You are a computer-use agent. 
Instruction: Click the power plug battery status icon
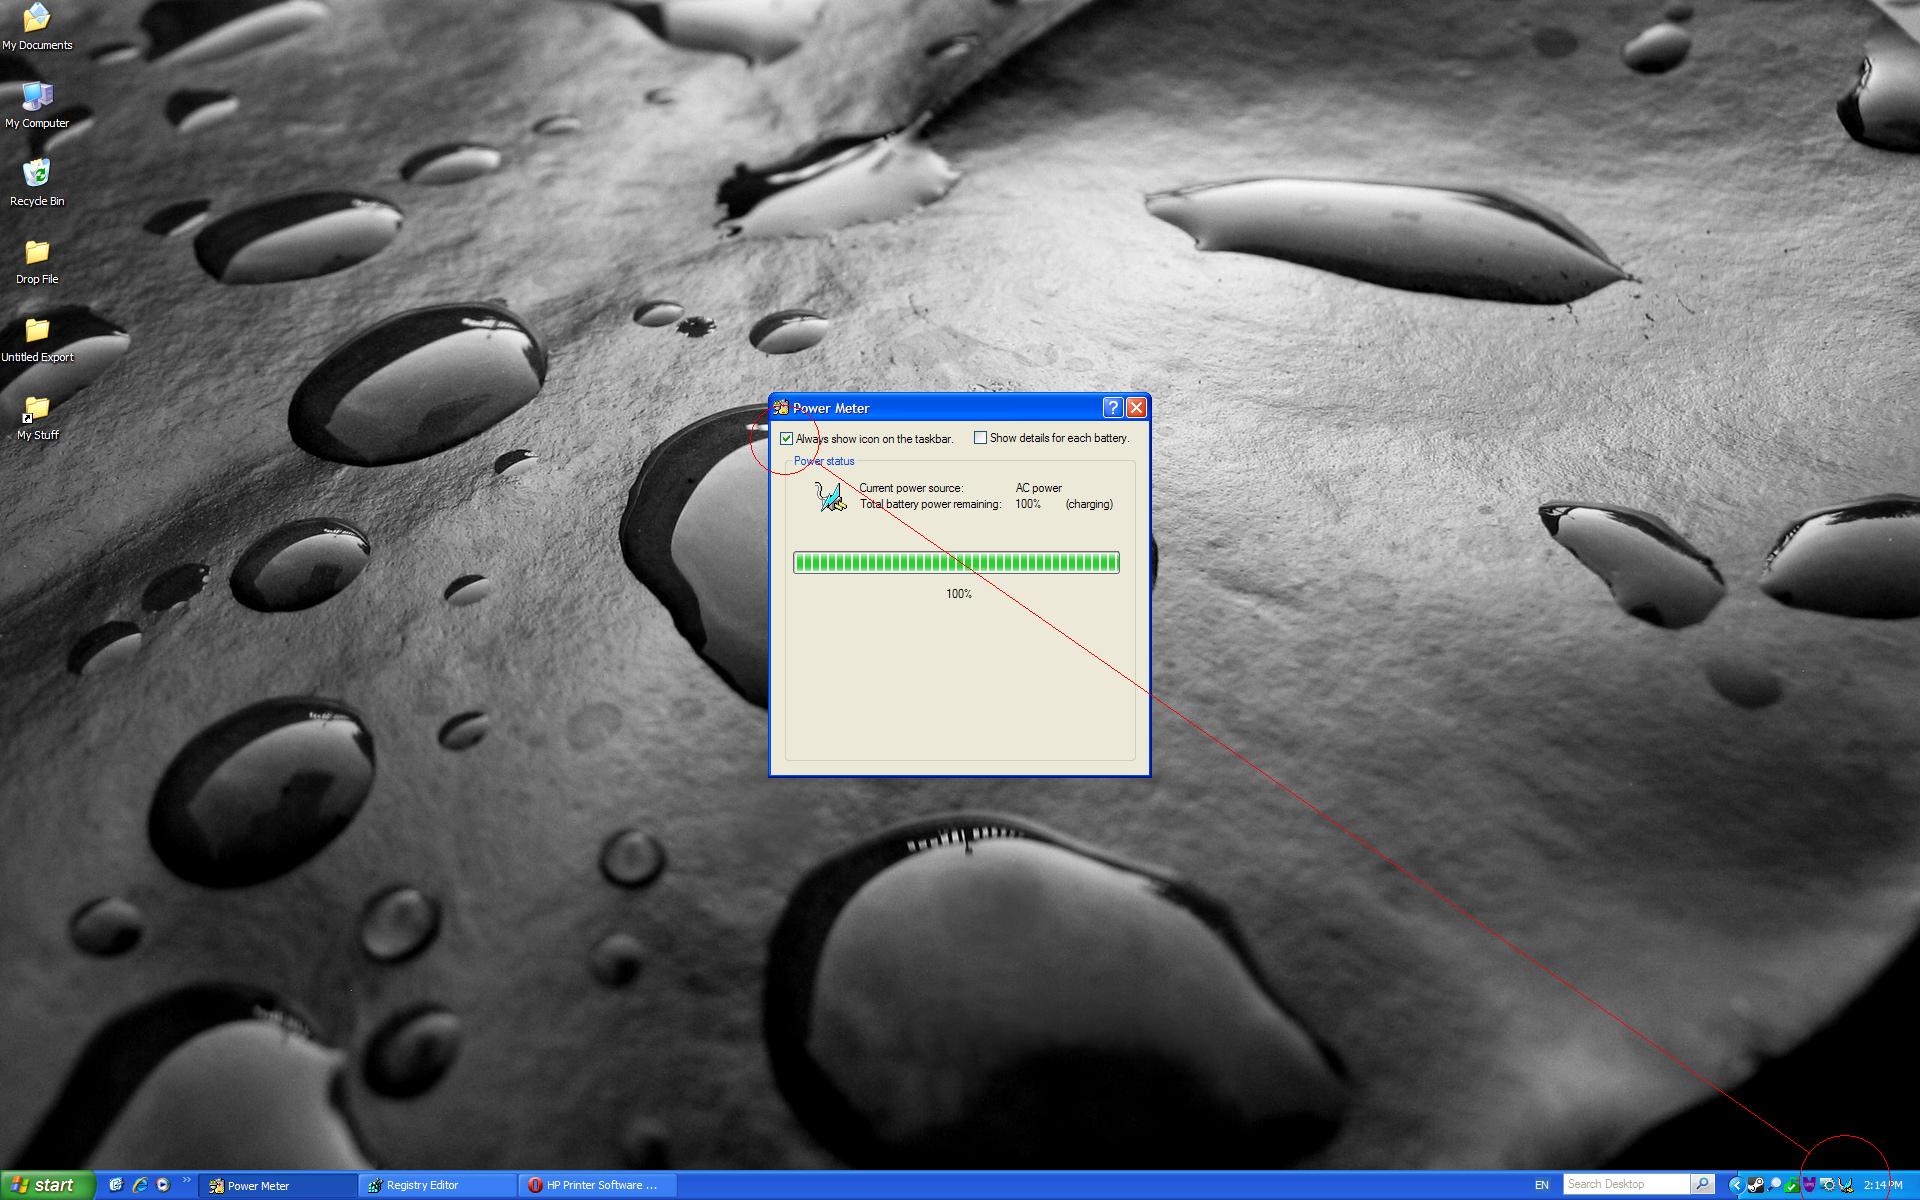click(831, 496)
